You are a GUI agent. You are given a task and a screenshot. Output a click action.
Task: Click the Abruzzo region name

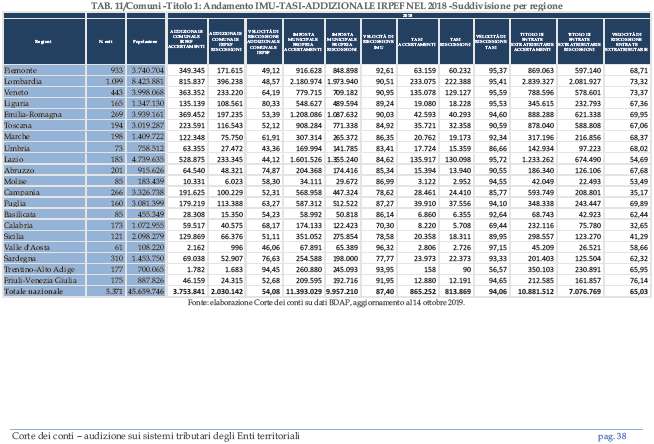pos(19,170)
